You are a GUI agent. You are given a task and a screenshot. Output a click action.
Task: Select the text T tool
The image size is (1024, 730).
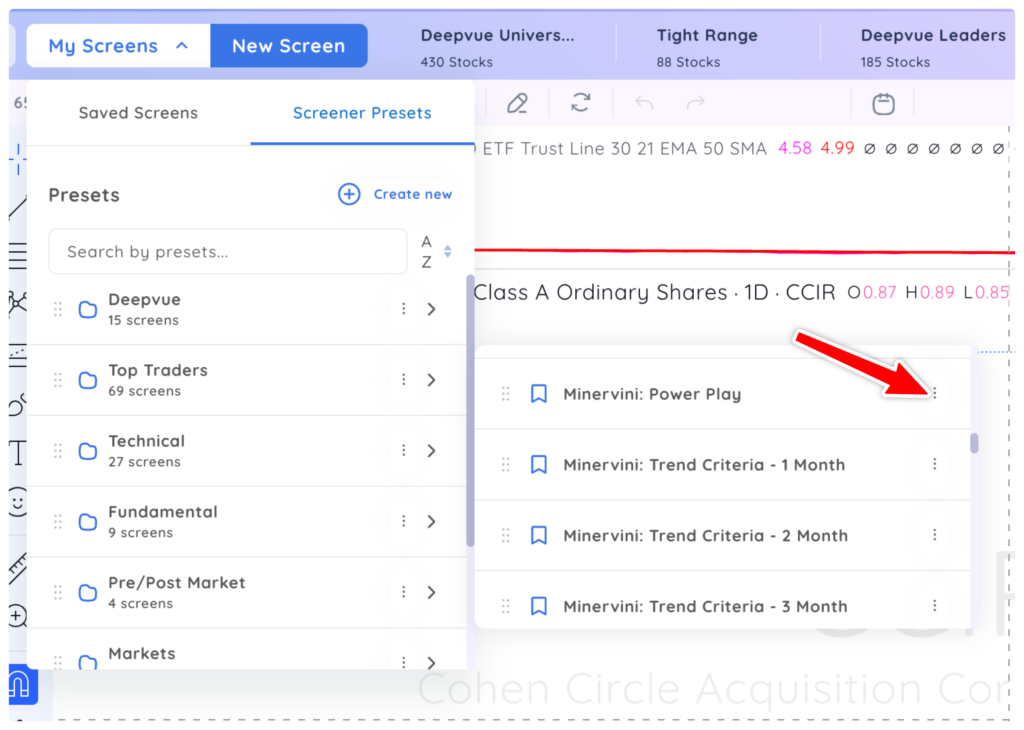18,452
